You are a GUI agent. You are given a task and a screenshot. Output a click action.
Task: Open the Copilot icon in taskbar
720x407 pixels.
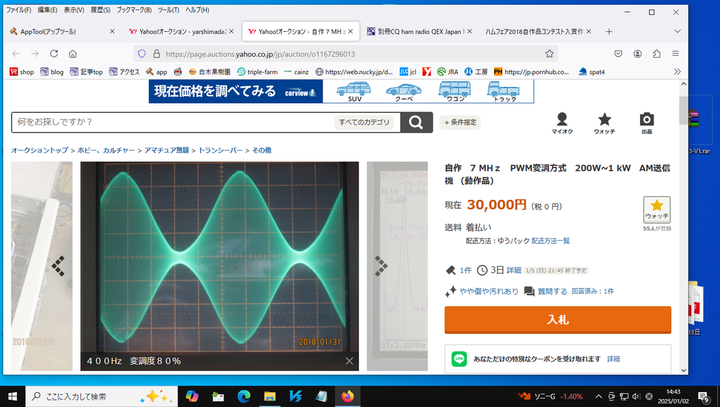(x=192, y=396)
